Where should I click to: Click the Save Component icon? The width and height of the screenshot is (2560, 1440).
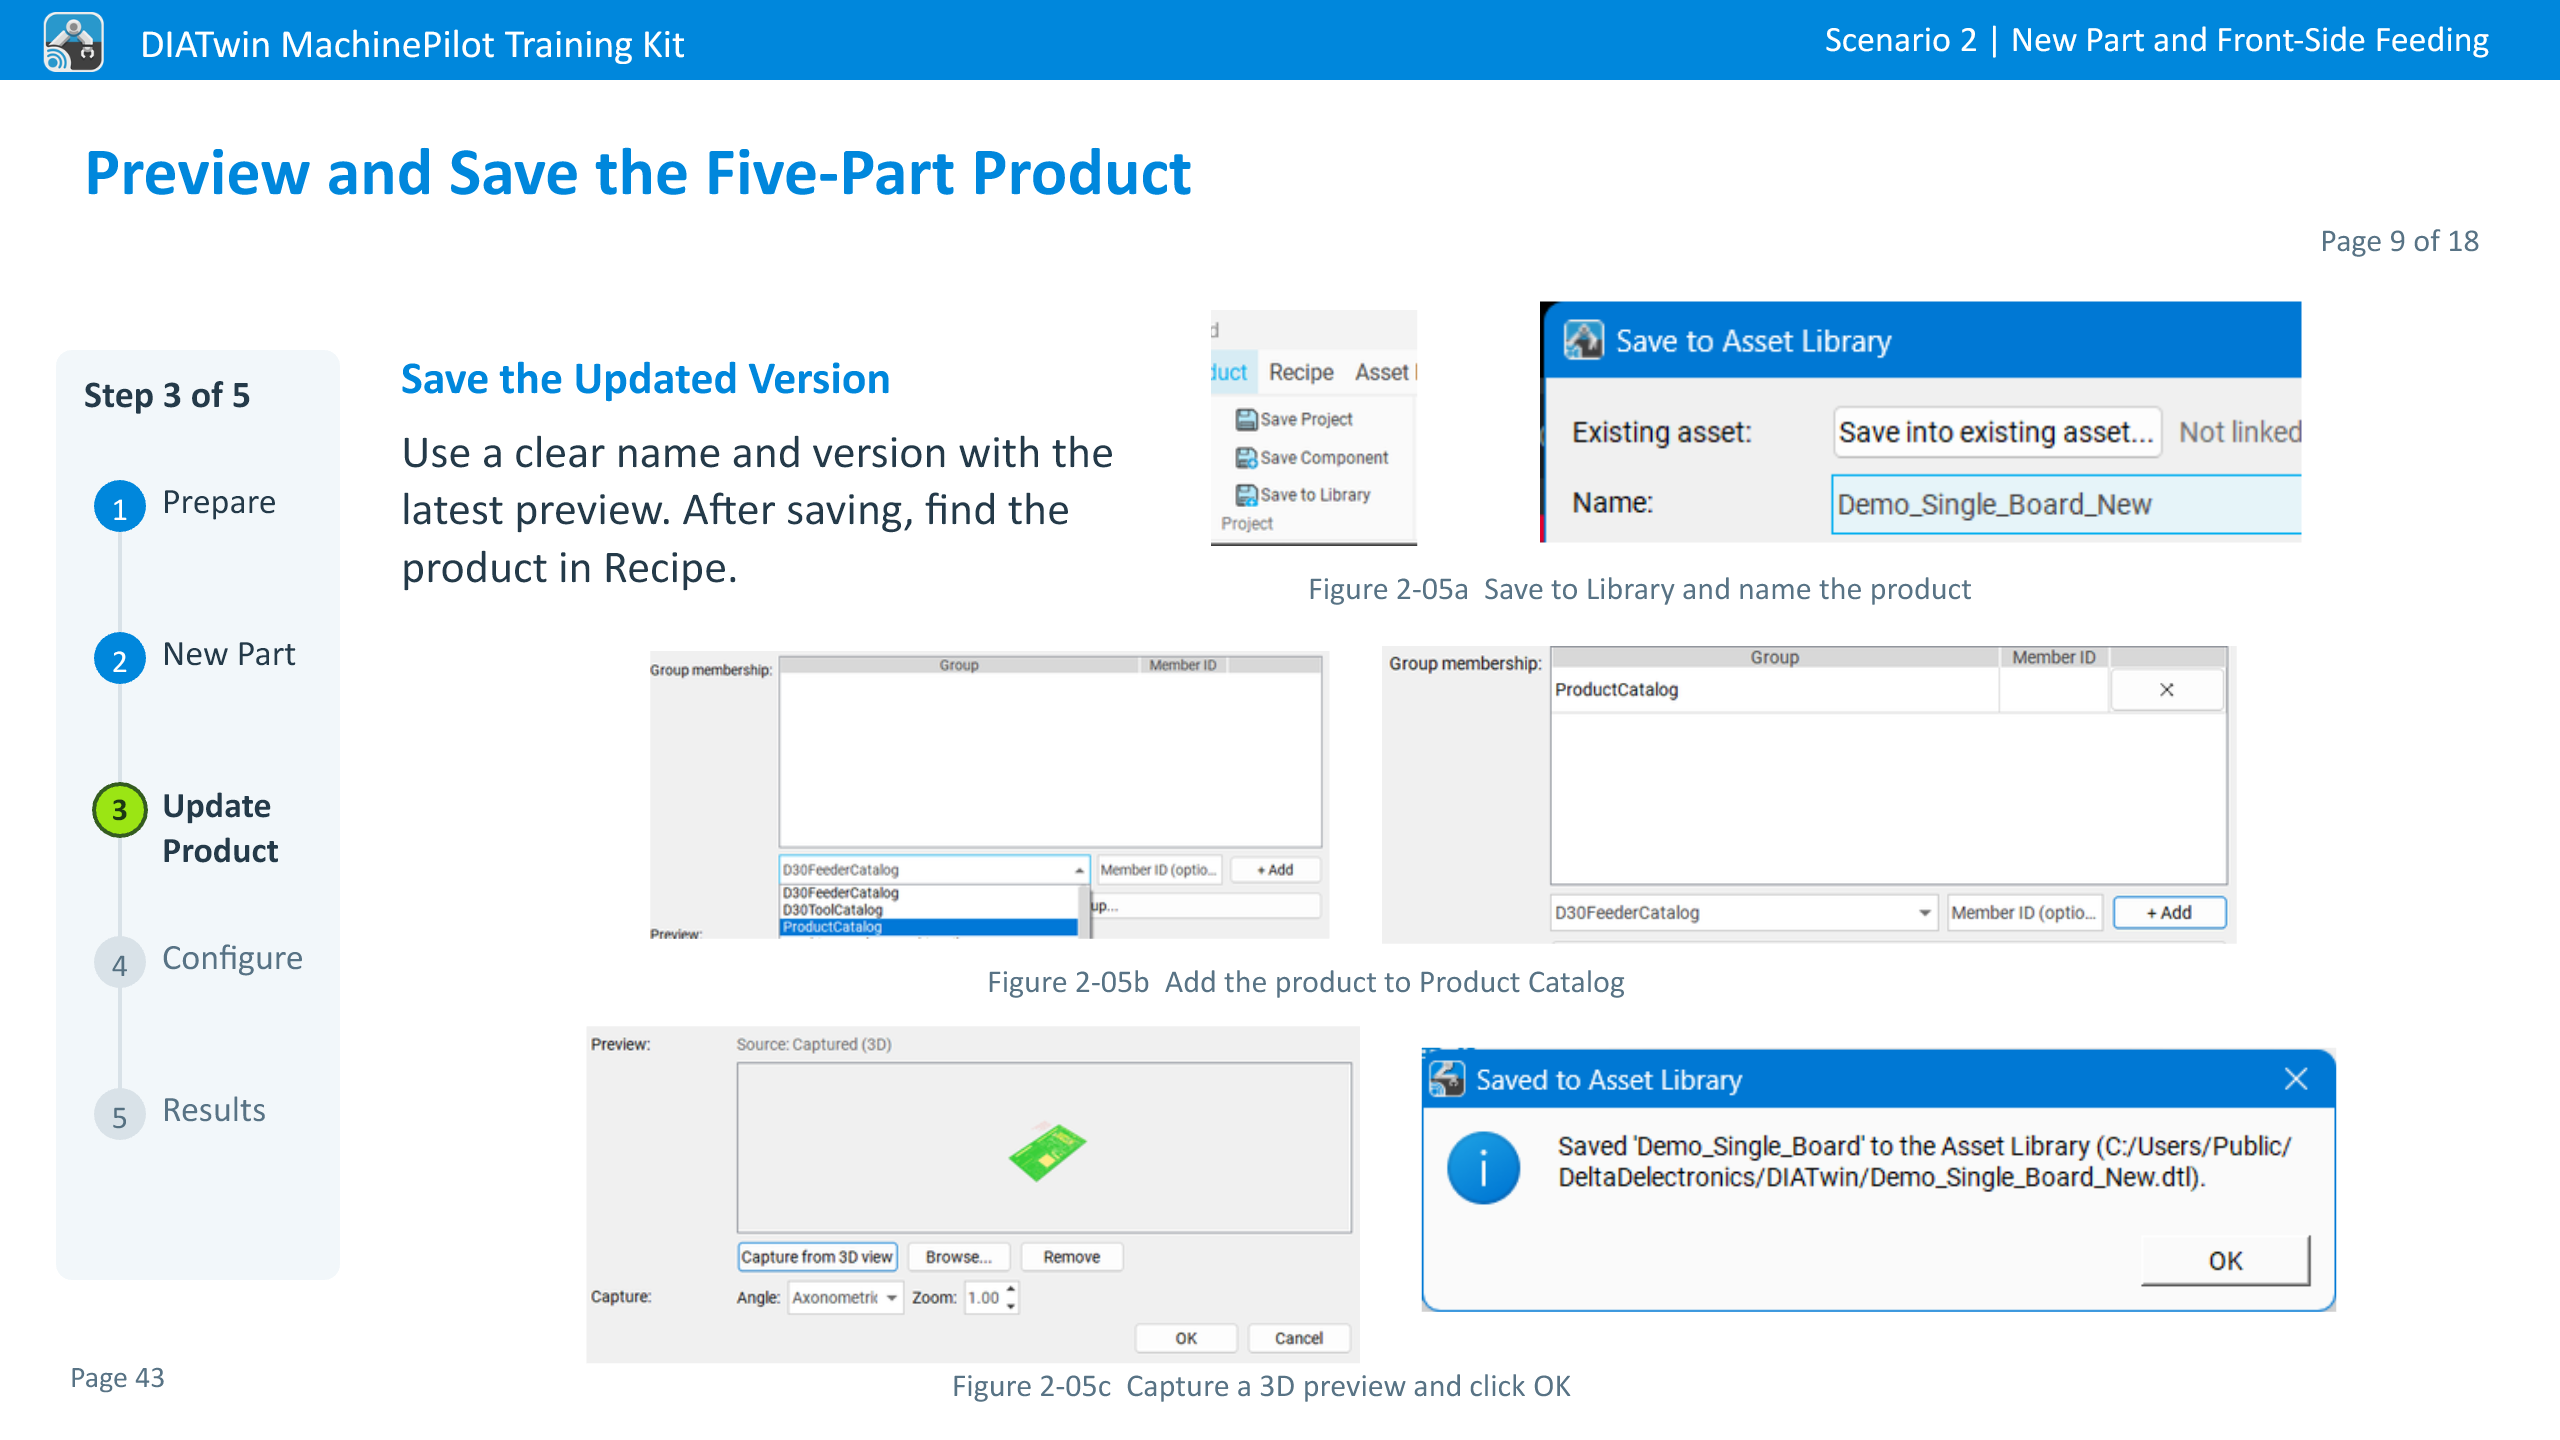(1246, 457)
